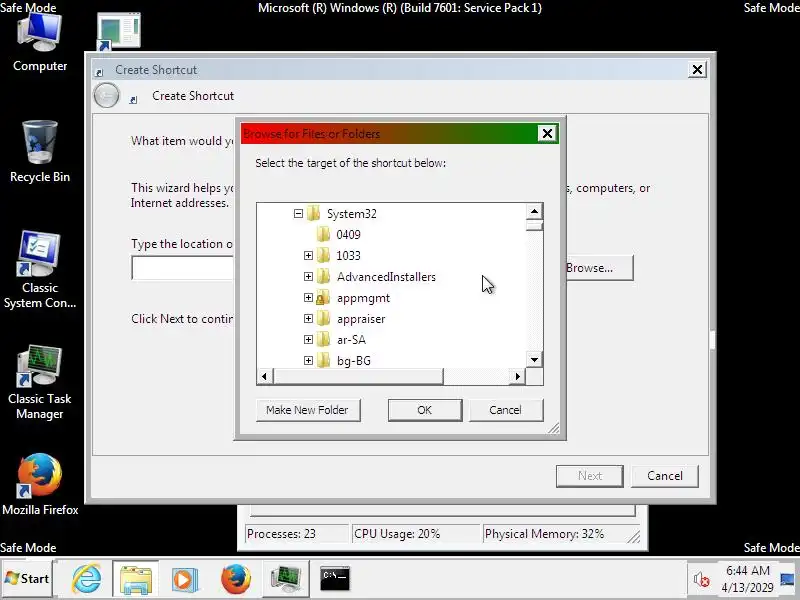Image resolution: width=800 pixels, height=600 pixels.
Task: Select the System32 folder label
Action: [352, 214]
